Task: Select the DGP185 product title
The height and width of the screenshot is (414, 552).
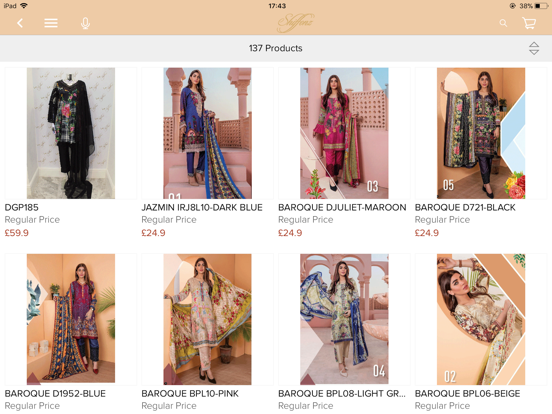Action: [21, 208]
